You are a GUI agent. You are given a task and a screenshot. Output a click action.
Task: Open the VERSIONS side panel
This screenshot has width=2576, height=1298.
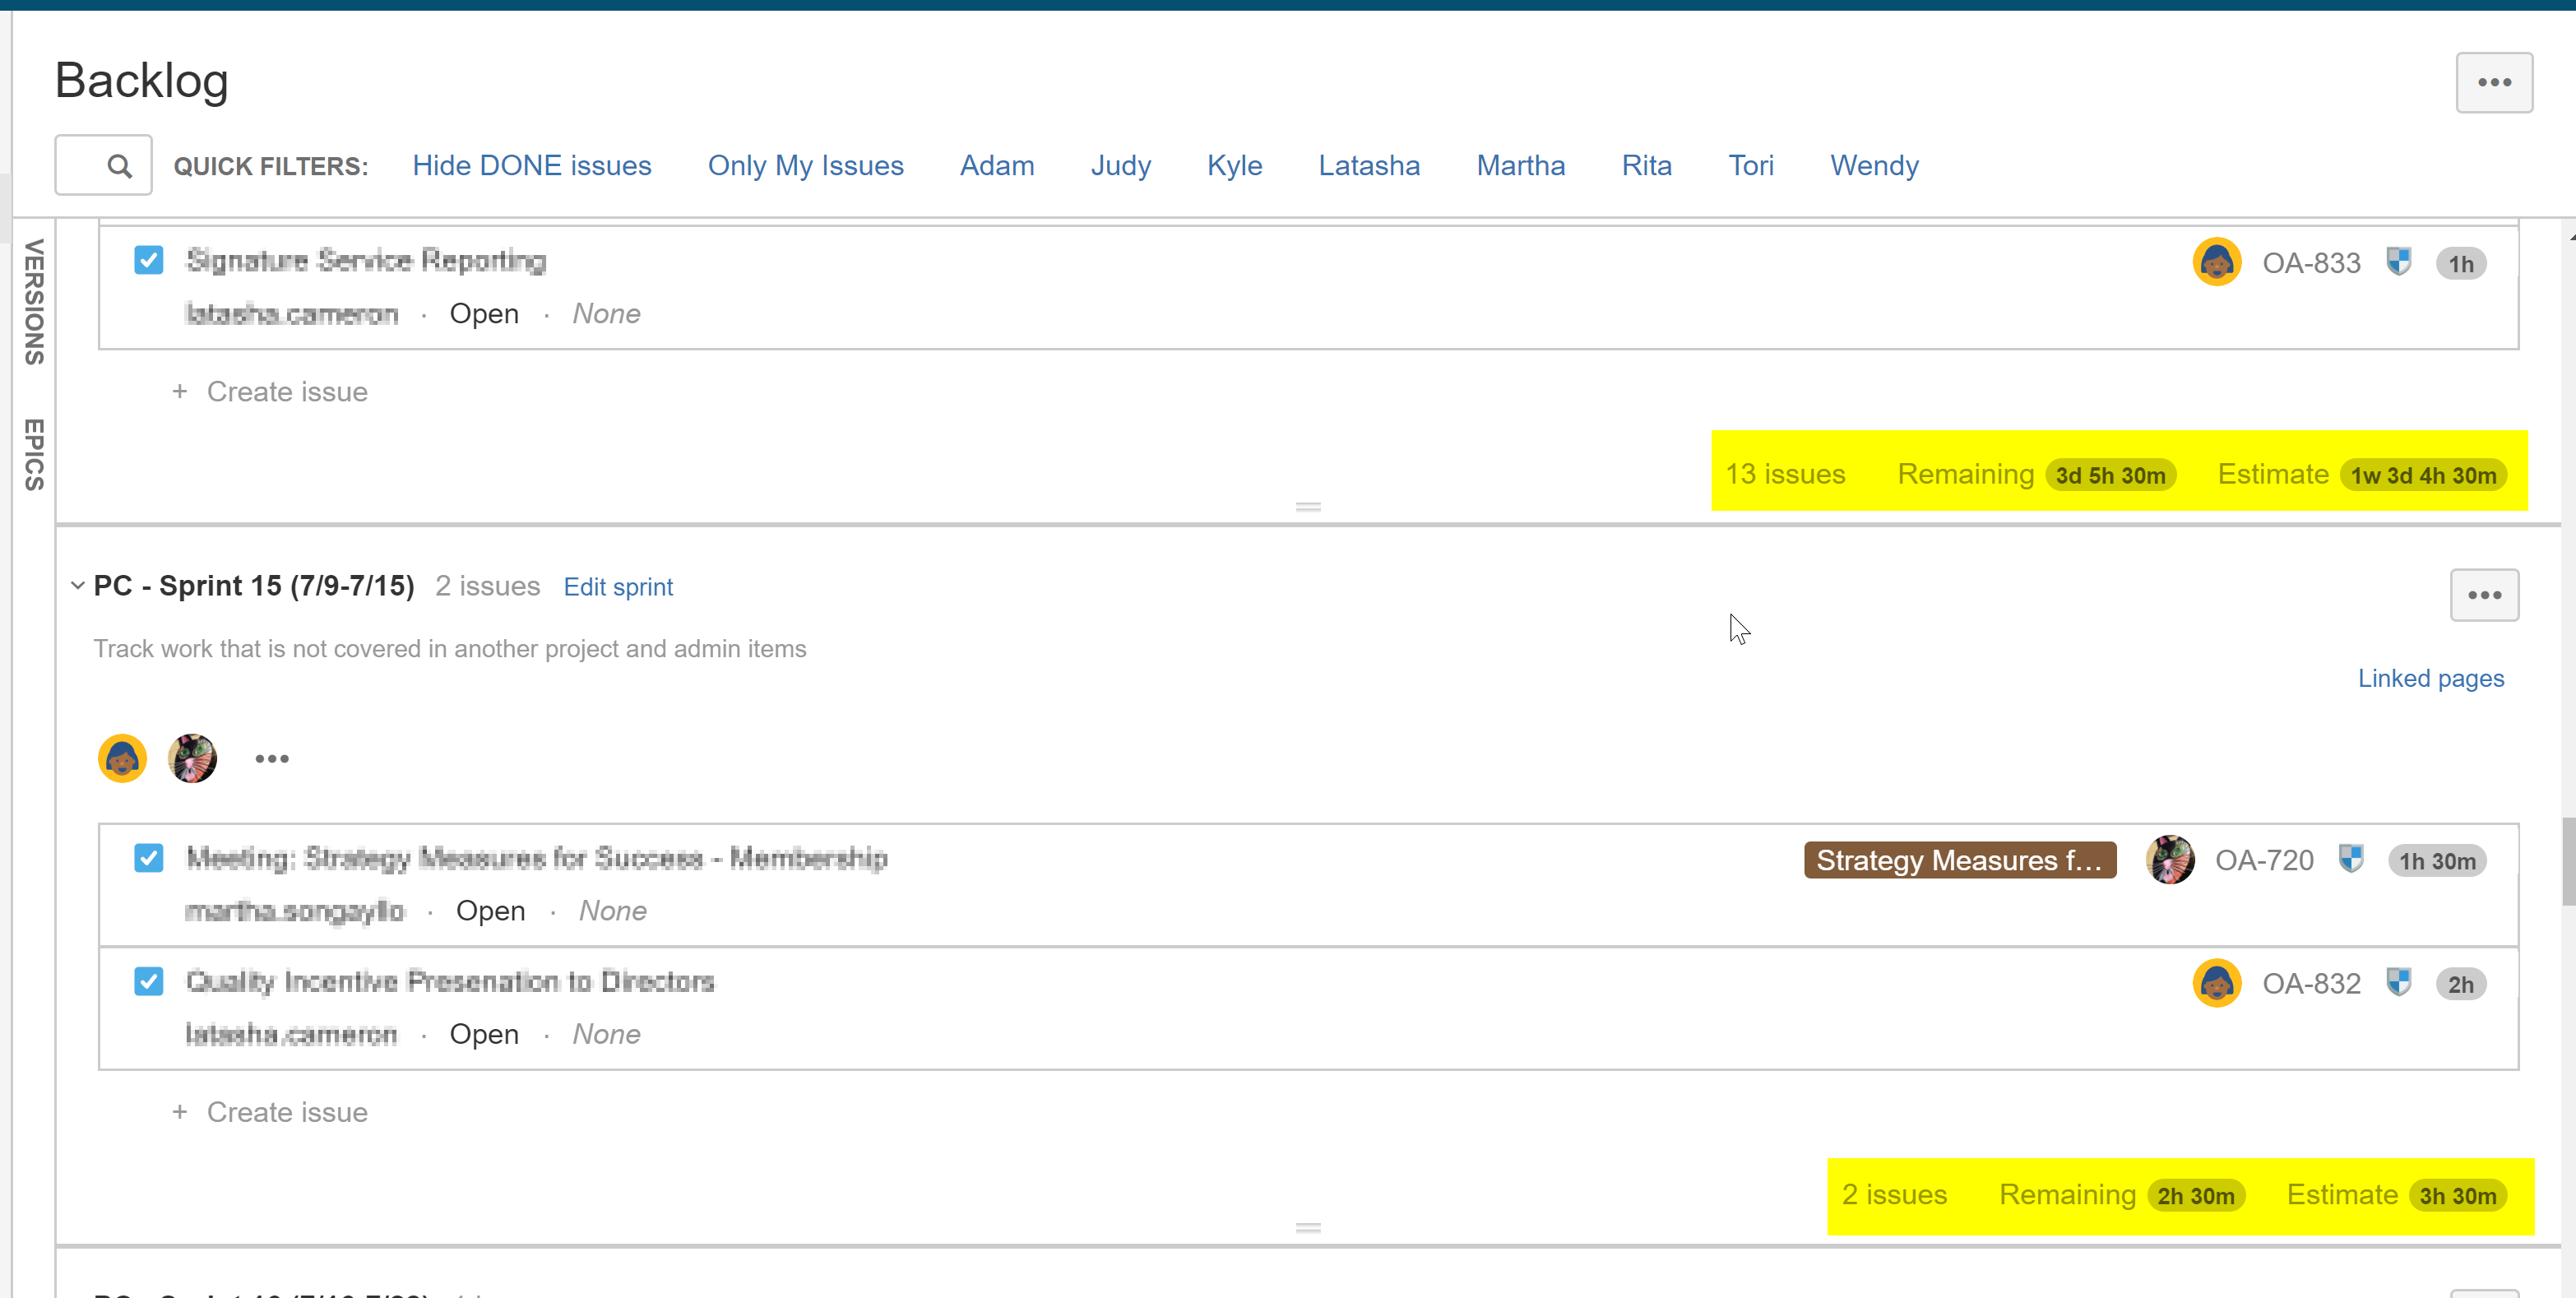tap(34, 302)
